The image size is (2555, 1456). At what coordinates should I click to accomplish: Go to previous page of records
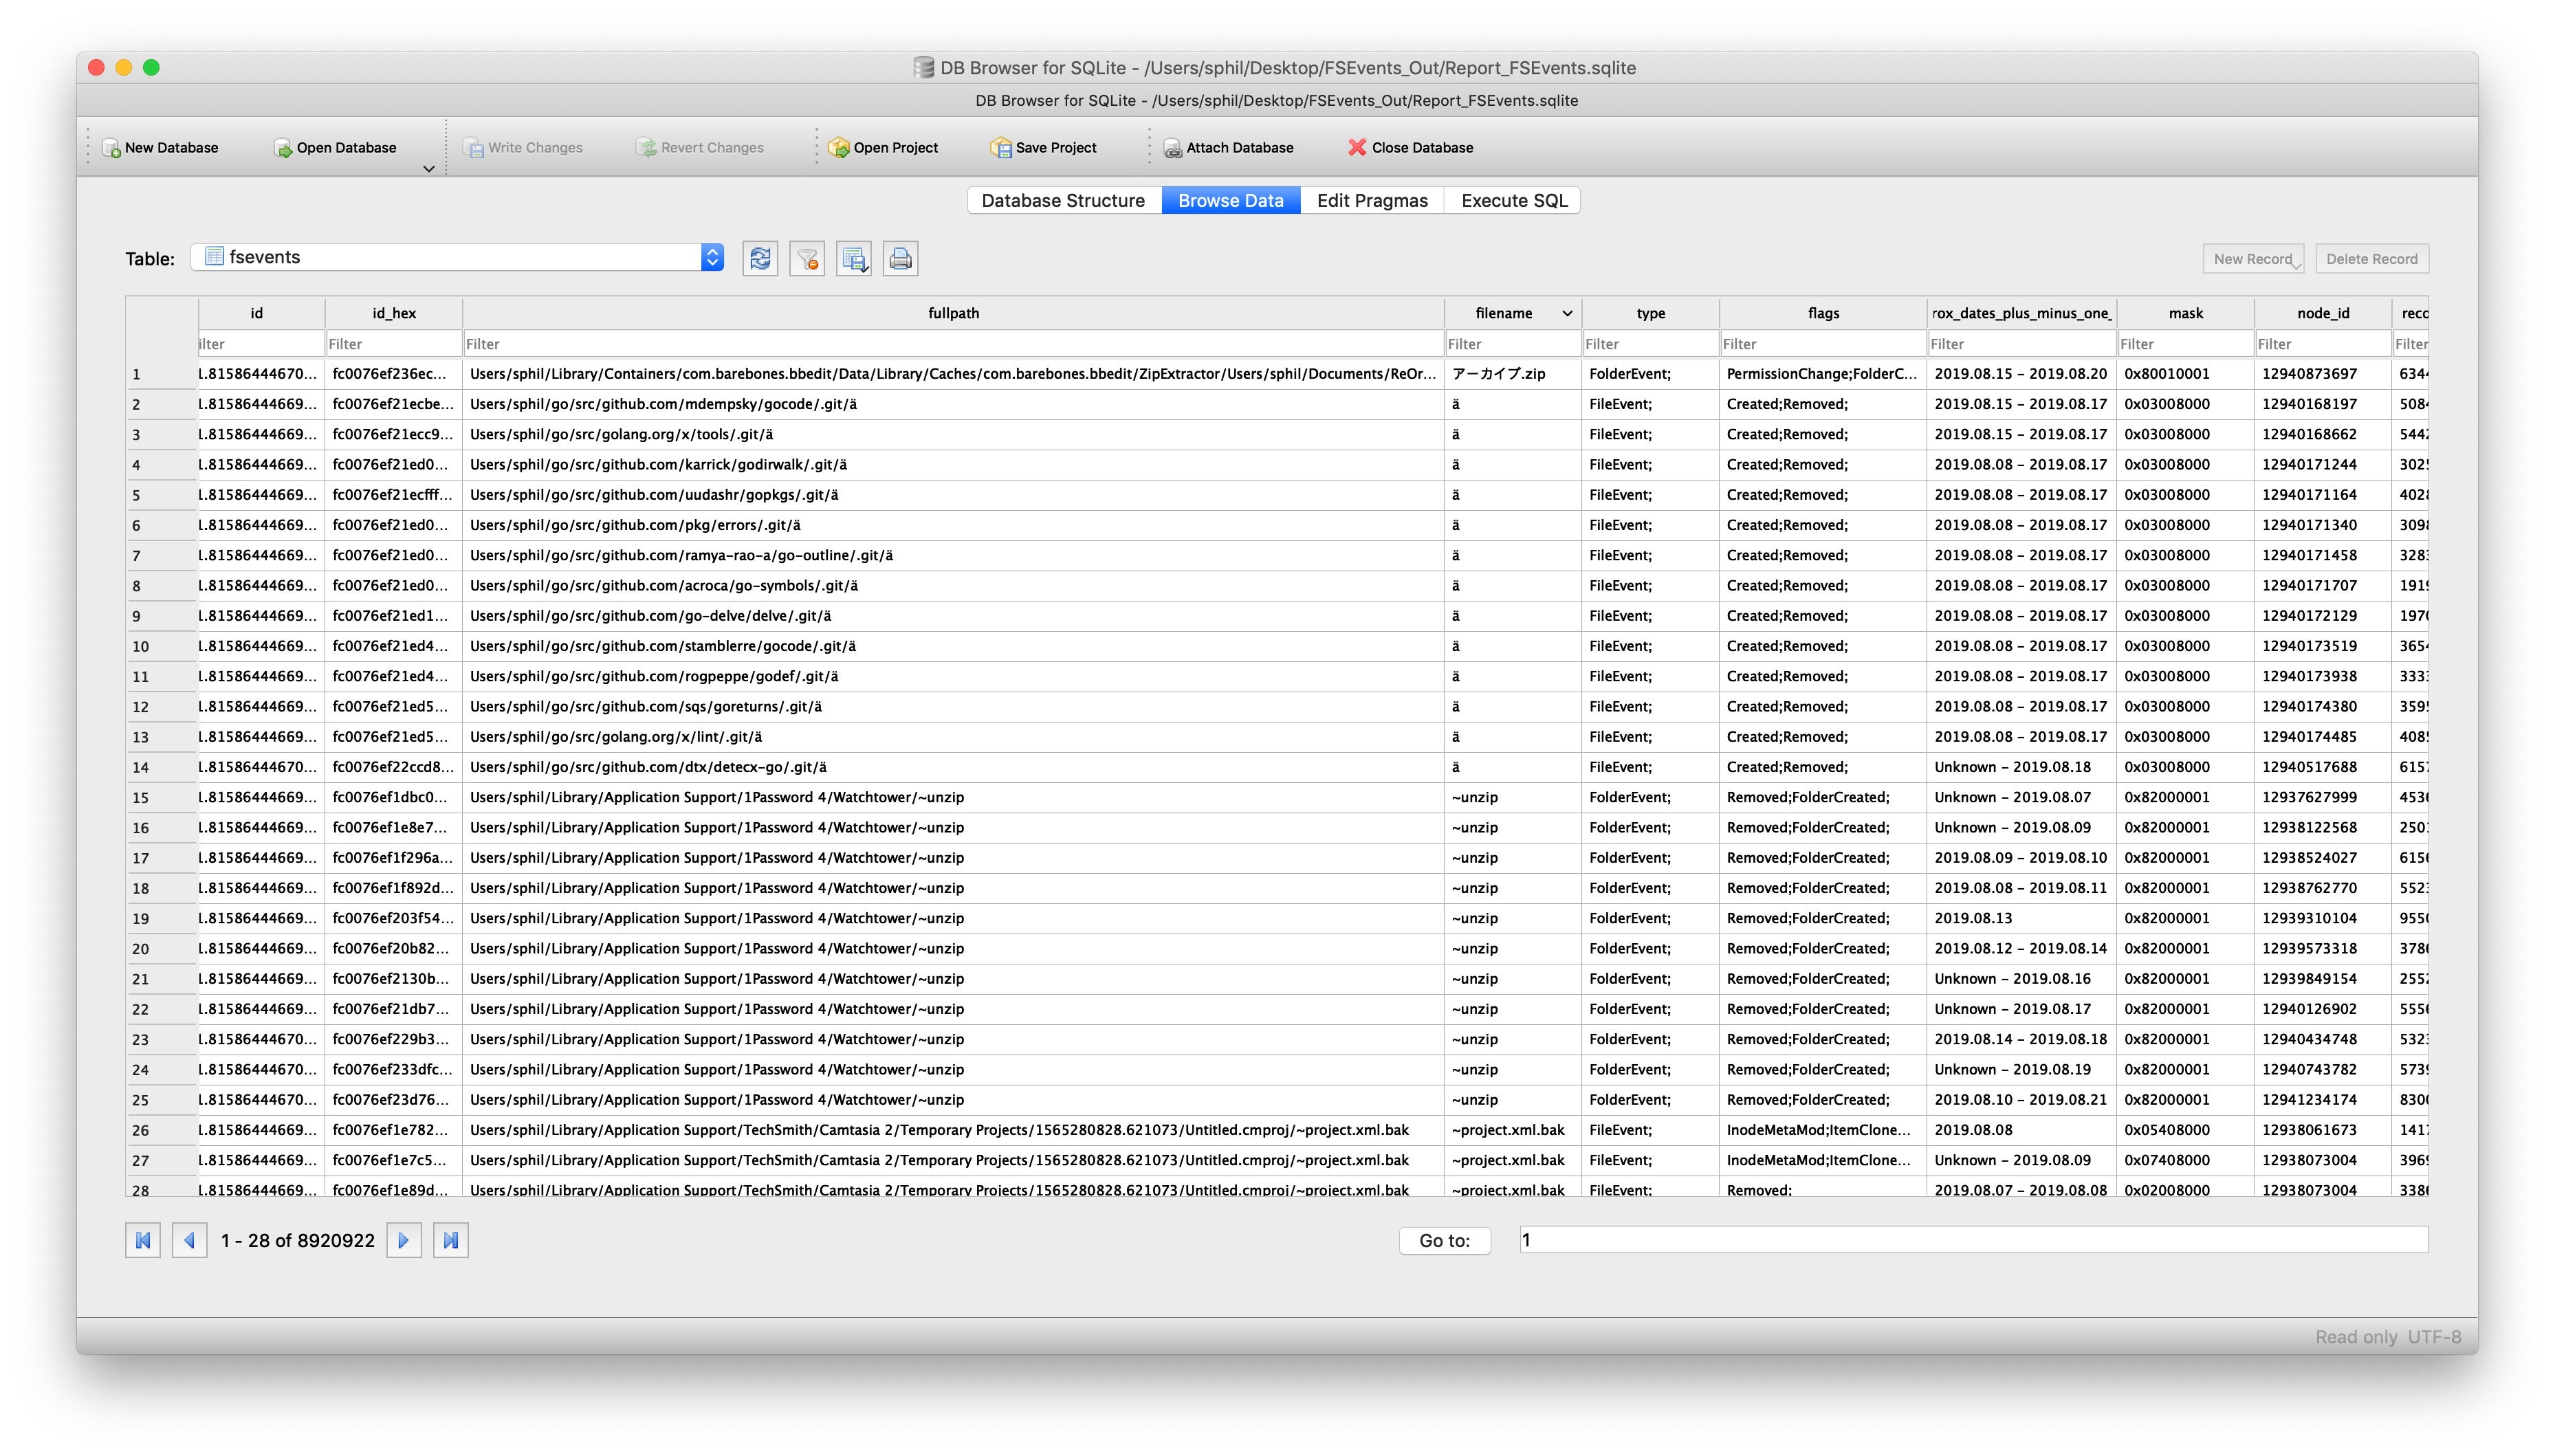click(x=189, y=1240)
